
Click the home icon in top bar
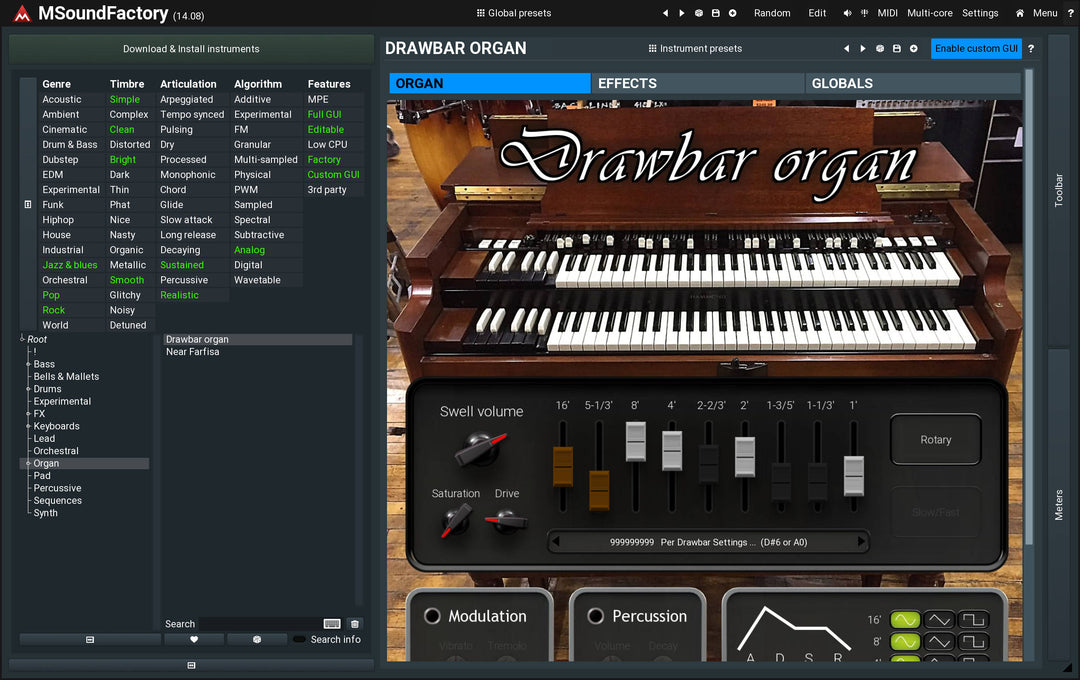[1020, 13]
